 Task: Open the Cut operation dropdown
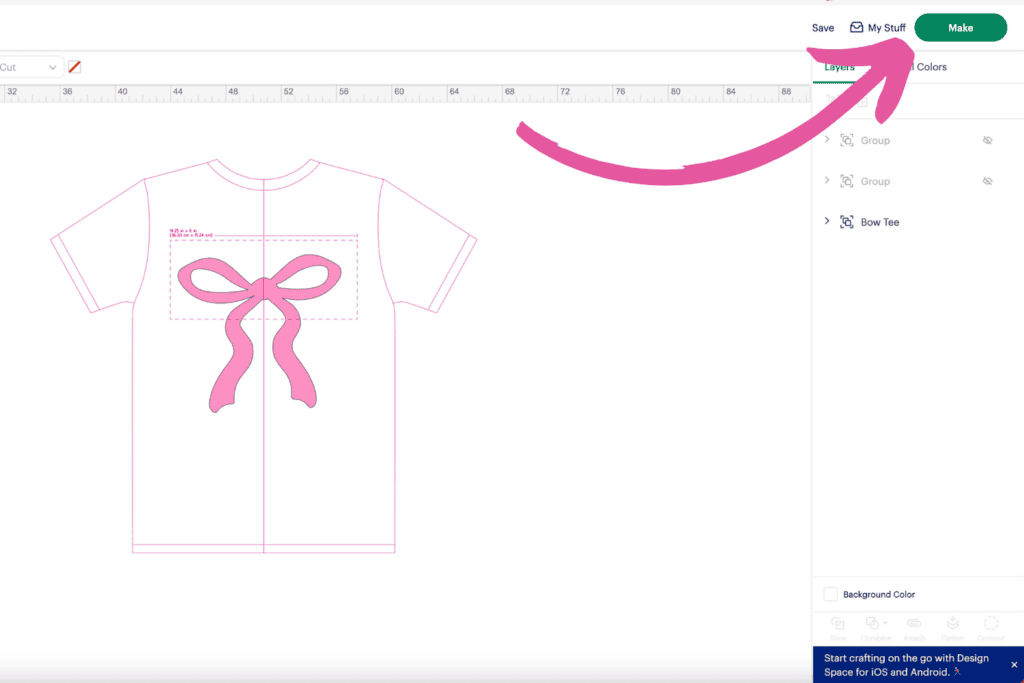30,67
